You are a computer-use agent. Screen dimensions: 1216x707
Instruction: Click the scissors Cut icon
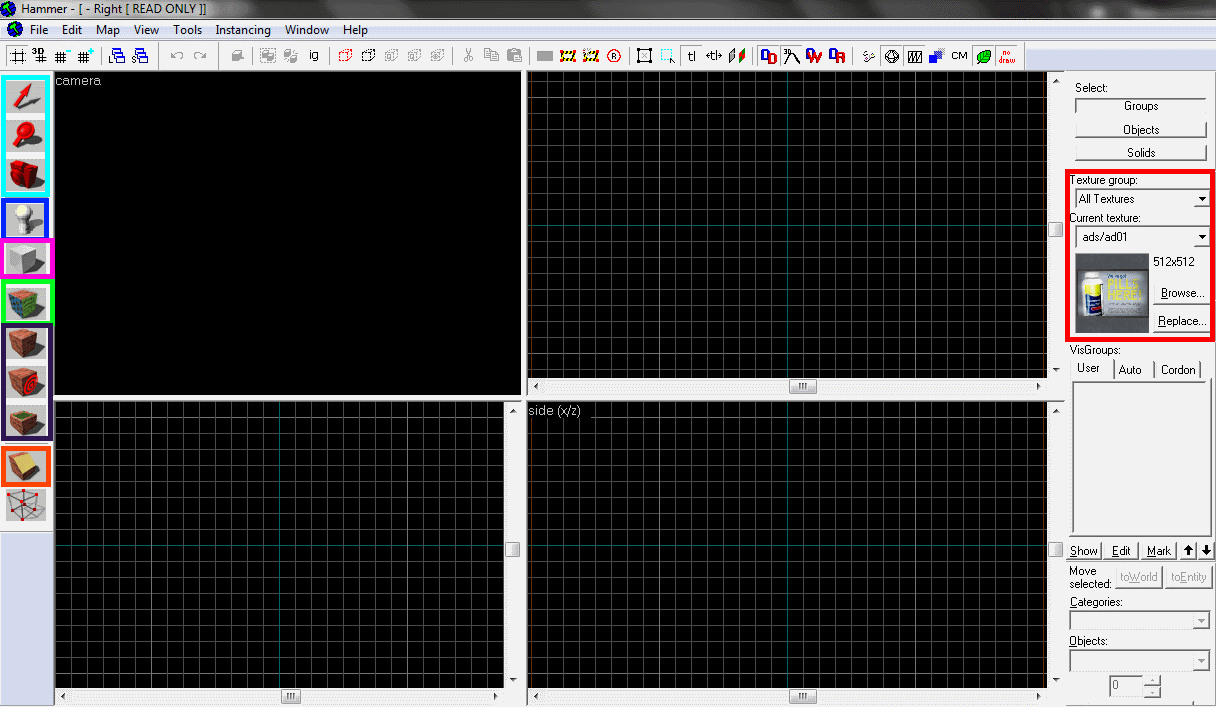pos(468,56)
